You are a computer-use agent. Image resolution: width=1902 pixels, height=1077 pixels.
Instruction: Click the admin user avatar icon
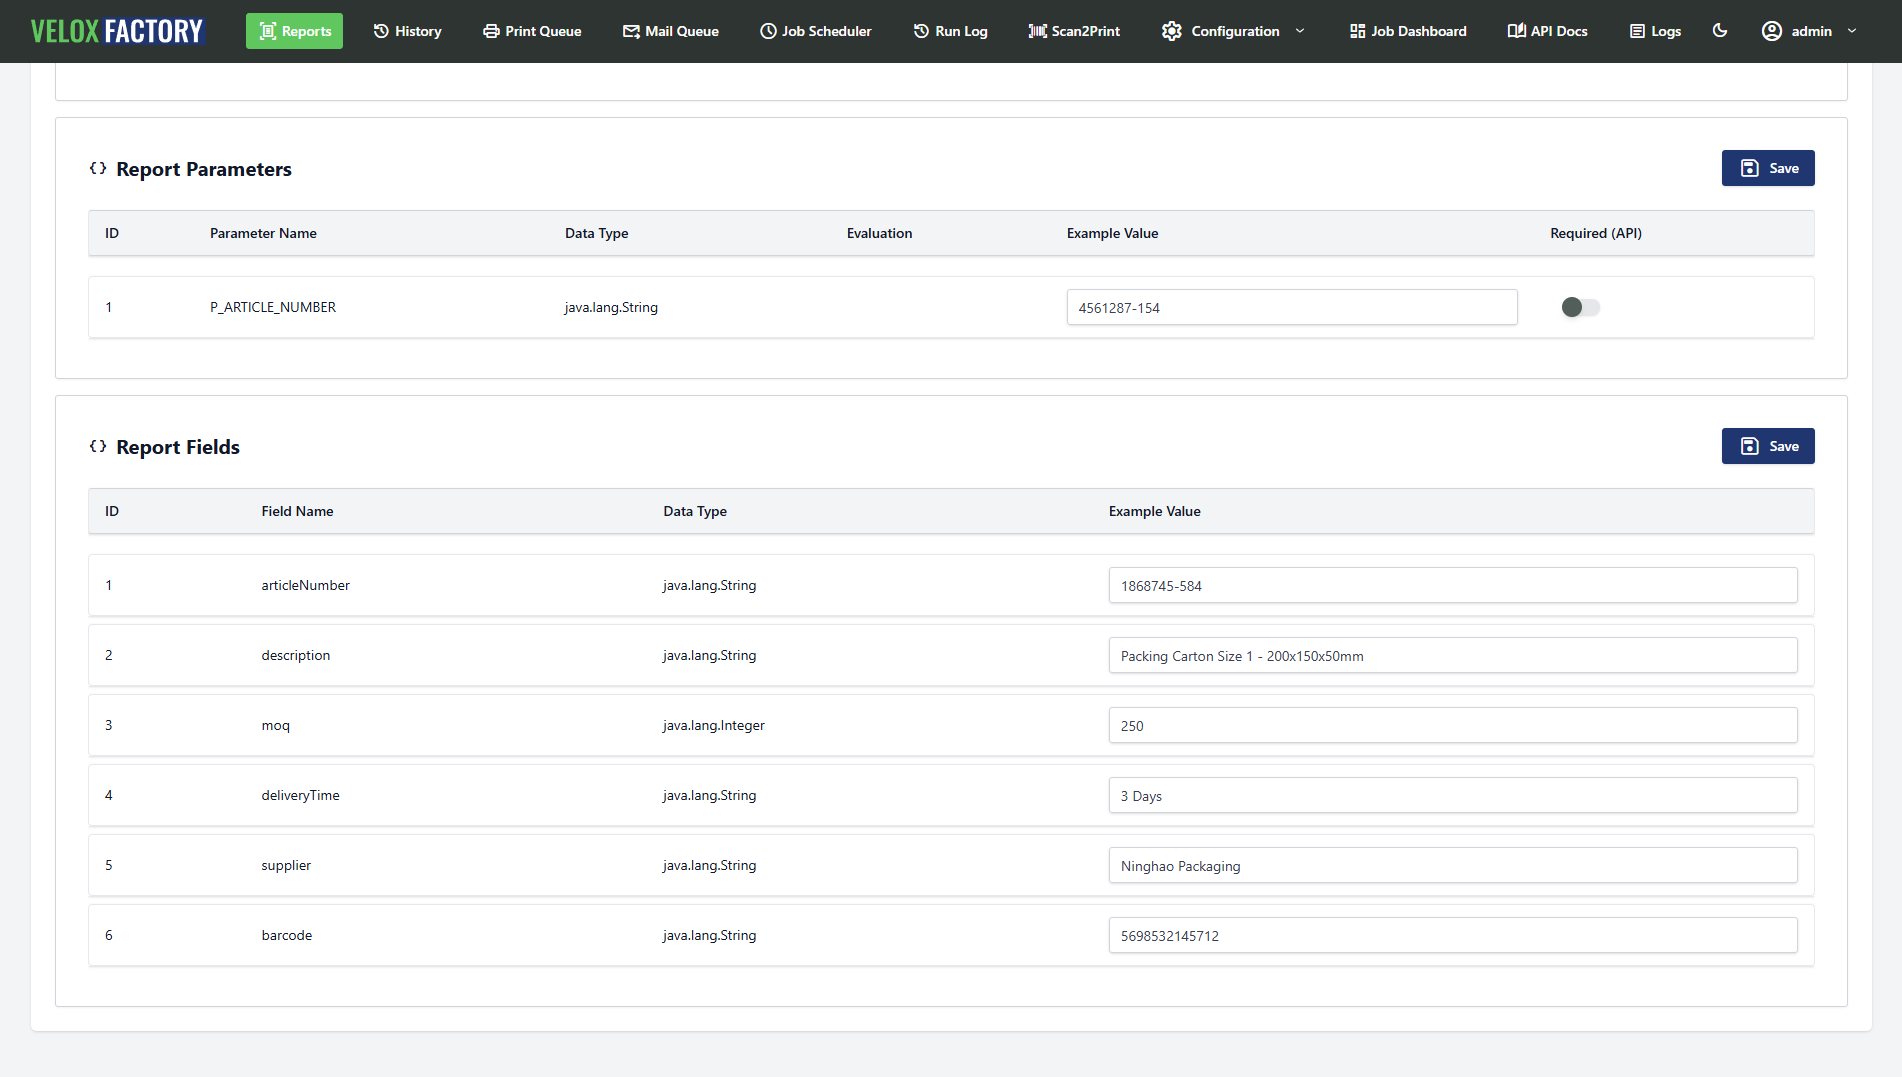click(1772, 31)
